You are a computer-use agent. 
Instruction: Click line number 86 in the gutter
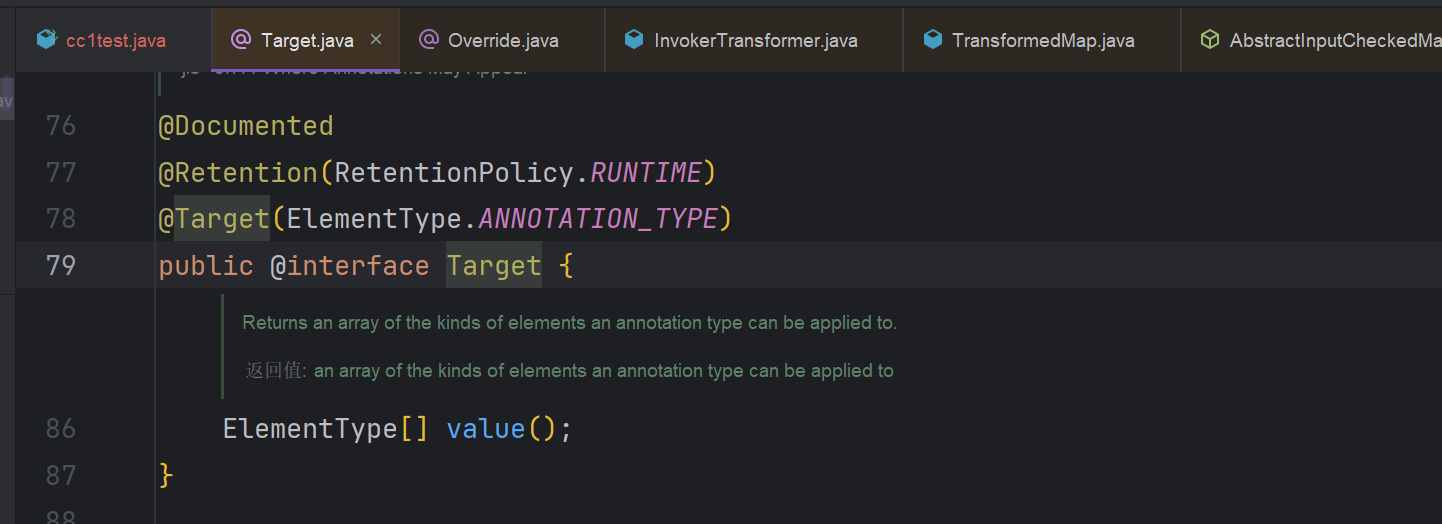[61, 429]
